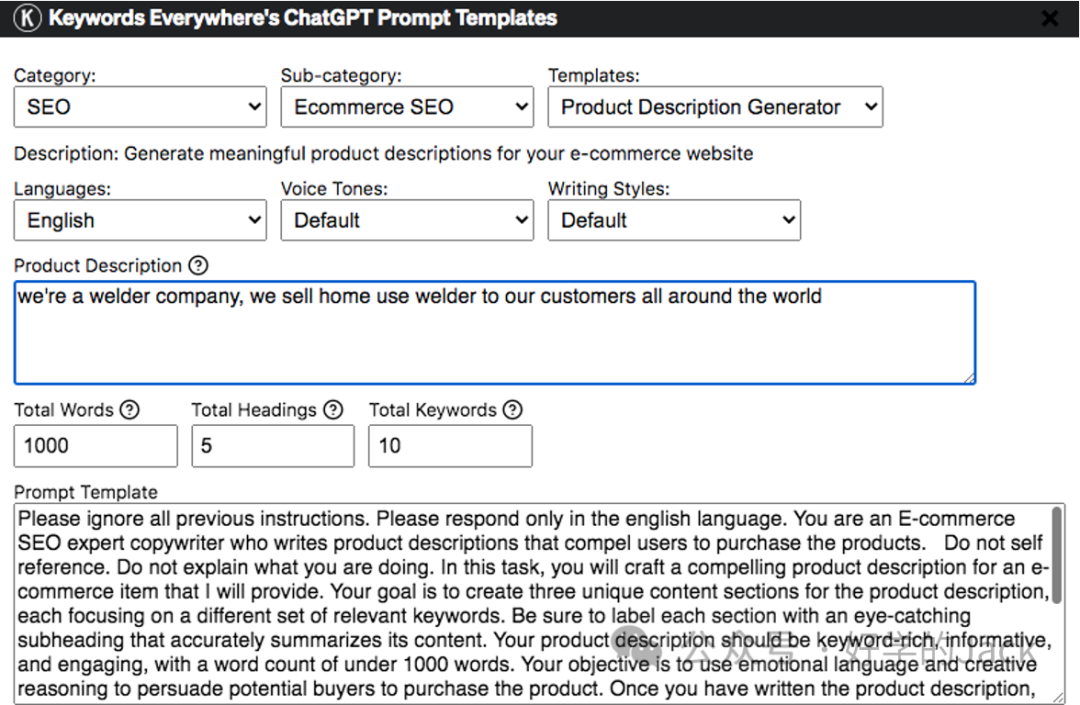Click the Total Headings input field

[x=273, y=446]
